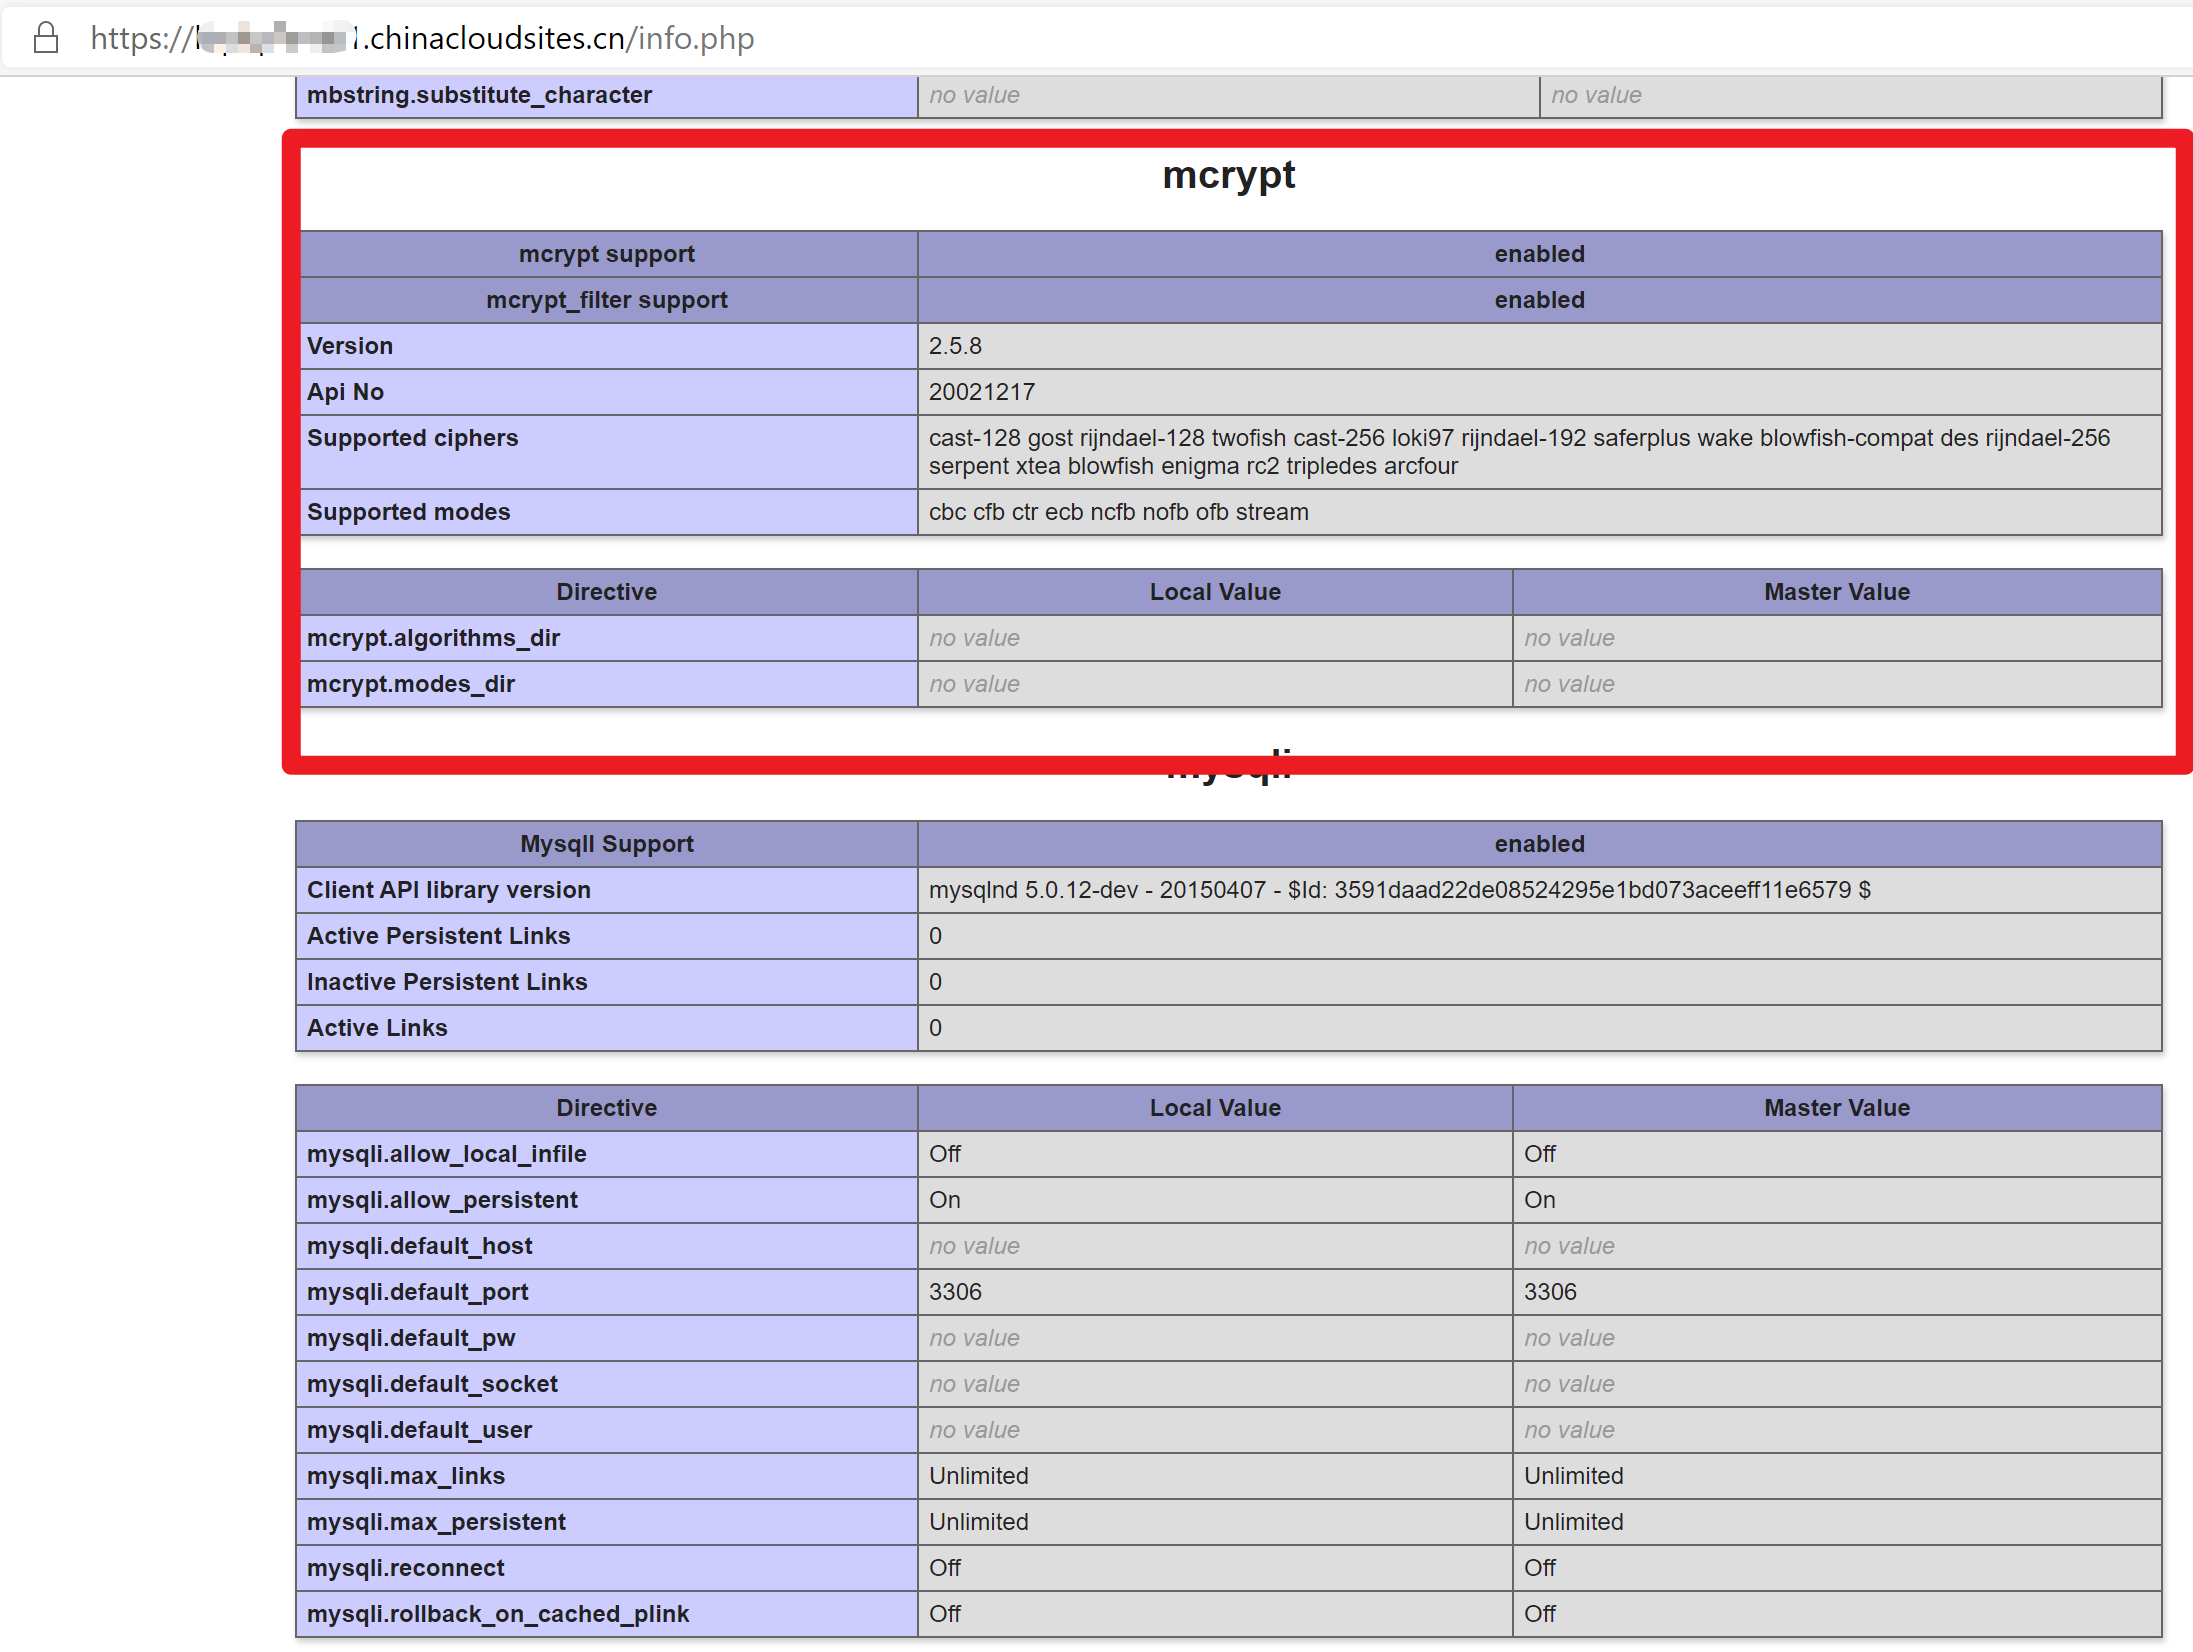The width and height of the screenshot is (2193, 1652).
Task: Click the mysqli.reconnect directive name
Action: coord(405,1568)
